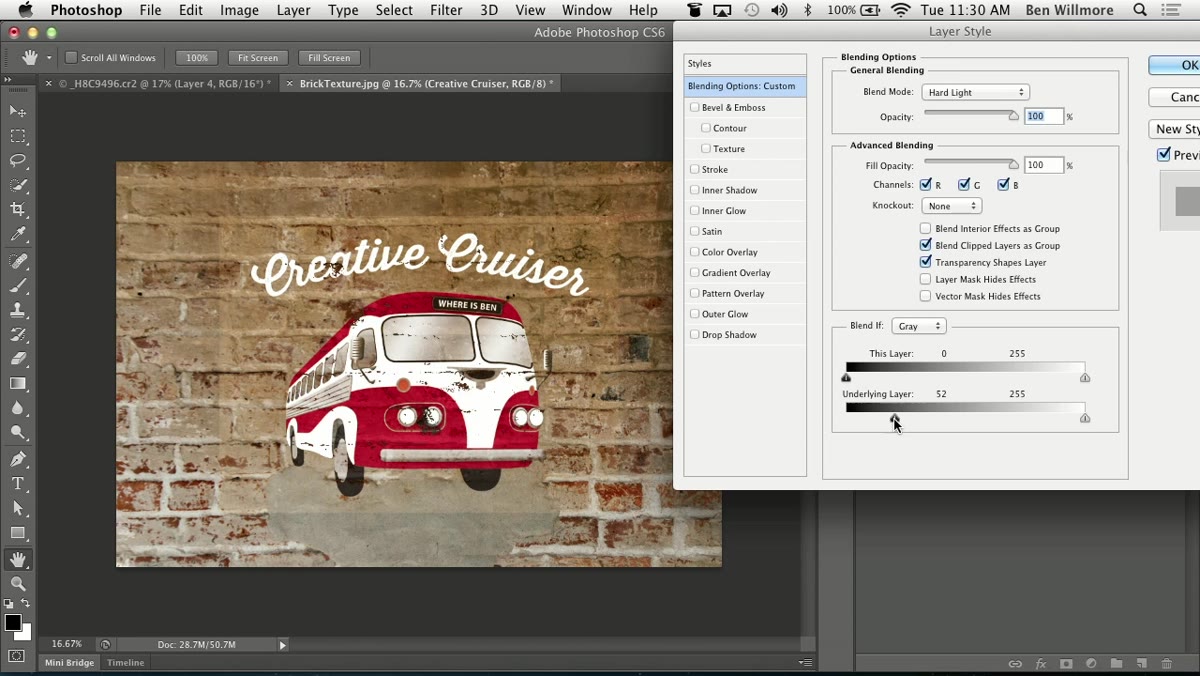1200x676 pixels.
Task: Select the Rectangular Marquee tool
Action: 18,136
